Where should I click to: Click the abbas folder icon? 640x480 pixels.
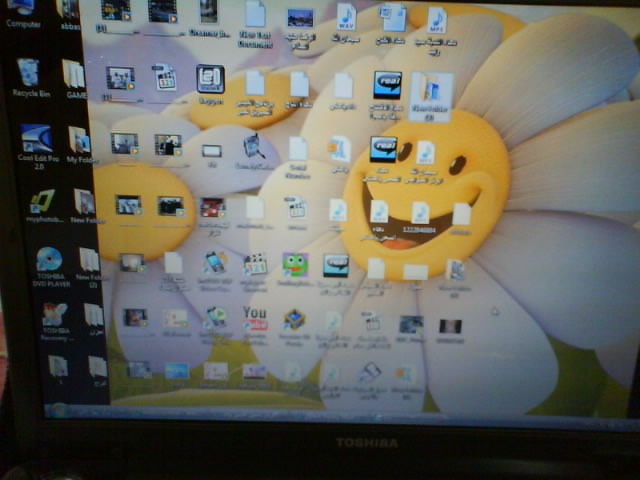[69, 10]
